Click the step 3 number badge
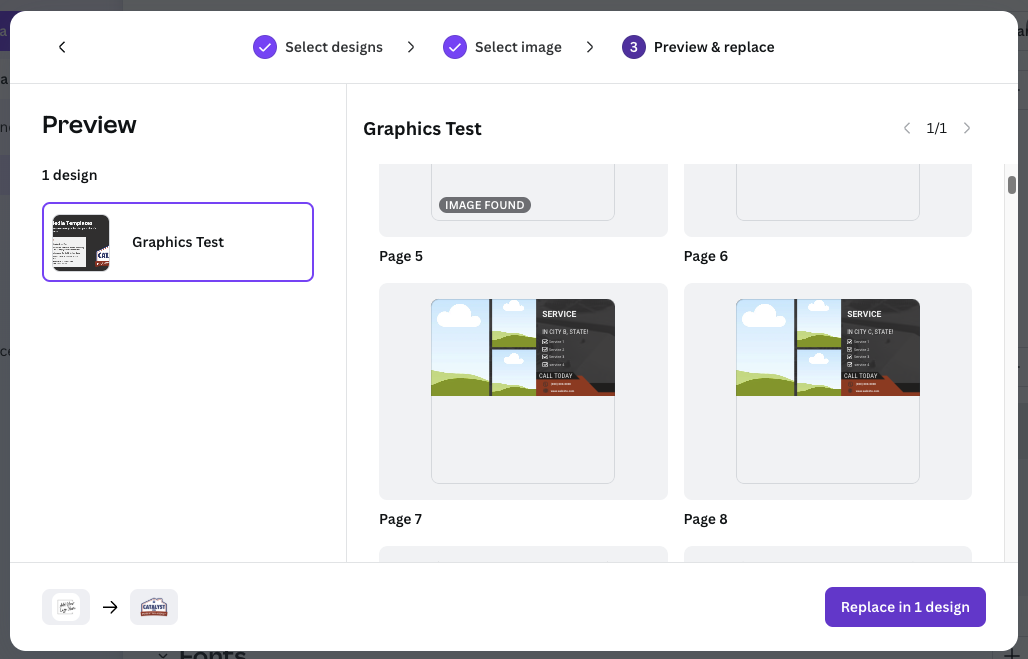1028x659 pixels. 634,47
